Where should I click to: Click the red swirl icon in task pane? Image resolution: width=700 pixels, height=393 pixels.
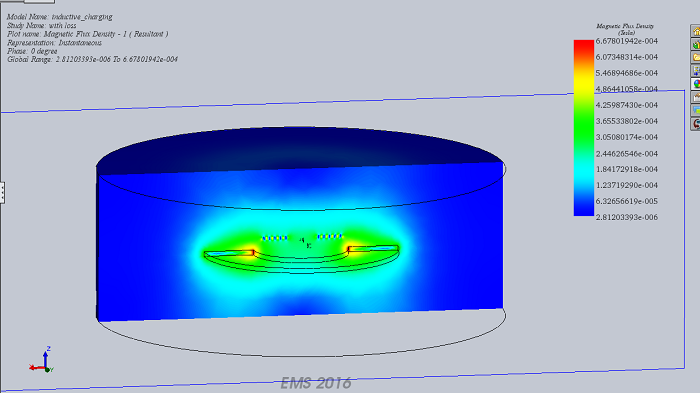(696, 124)
